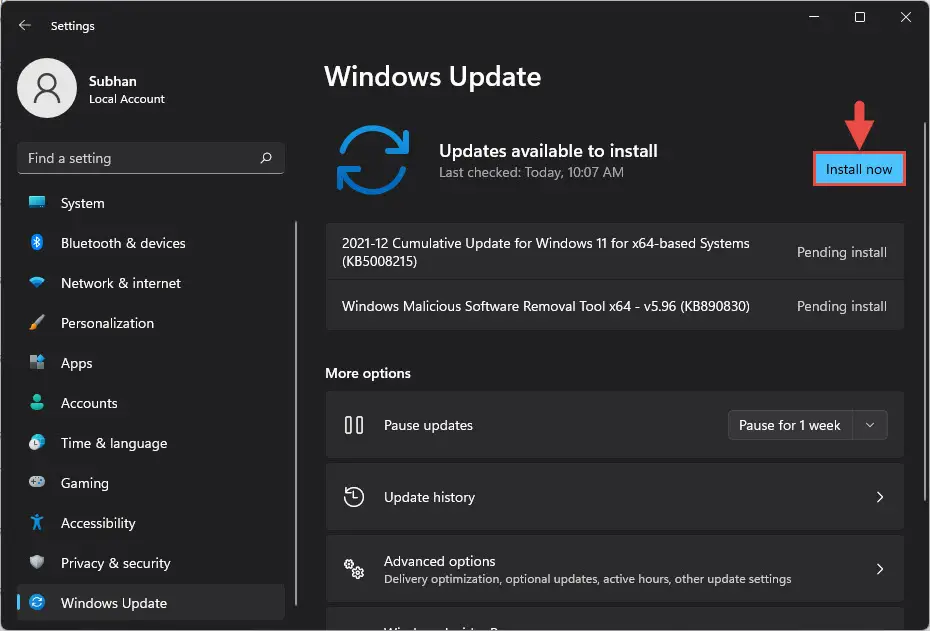The width and height of the screenshot is (930, 631).
Task: Click the Subhan account name
Action: (x=113, y=81)
